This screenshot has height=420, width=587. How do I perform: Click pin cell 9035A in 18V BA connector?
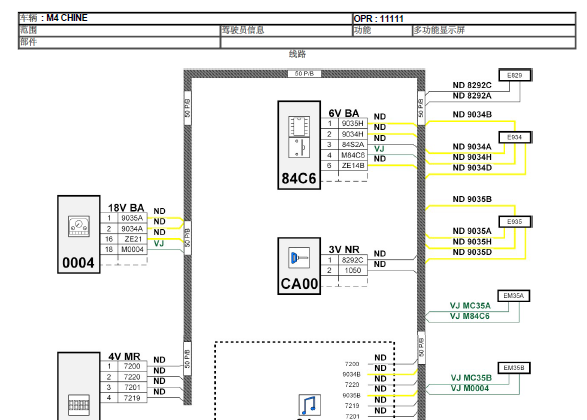click(133, 218)
